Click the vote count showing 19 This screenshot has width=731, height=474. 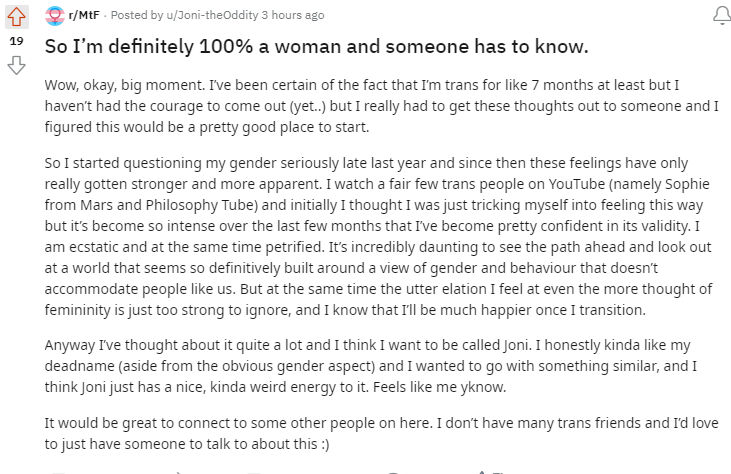click(x=16, y=41)
